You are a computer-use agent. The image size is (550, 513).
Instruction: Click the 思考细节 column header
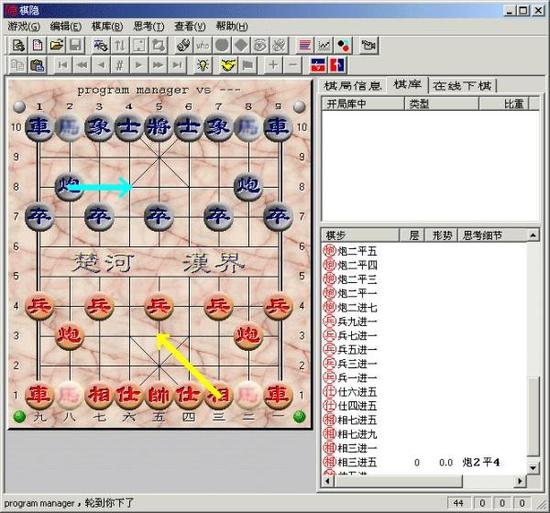point(492,235)
